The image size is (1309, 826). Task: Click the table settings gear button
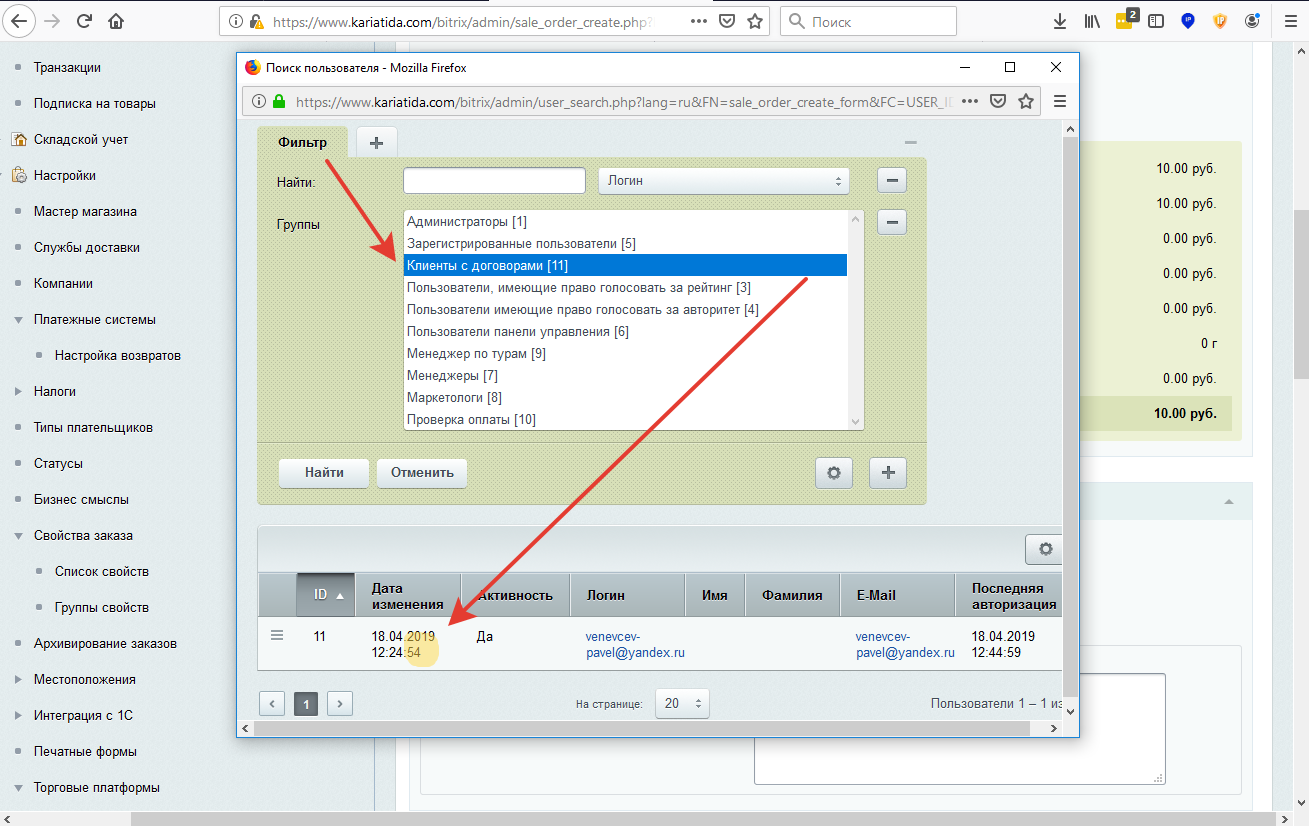pyautogui.click(x=1045, y=549)
